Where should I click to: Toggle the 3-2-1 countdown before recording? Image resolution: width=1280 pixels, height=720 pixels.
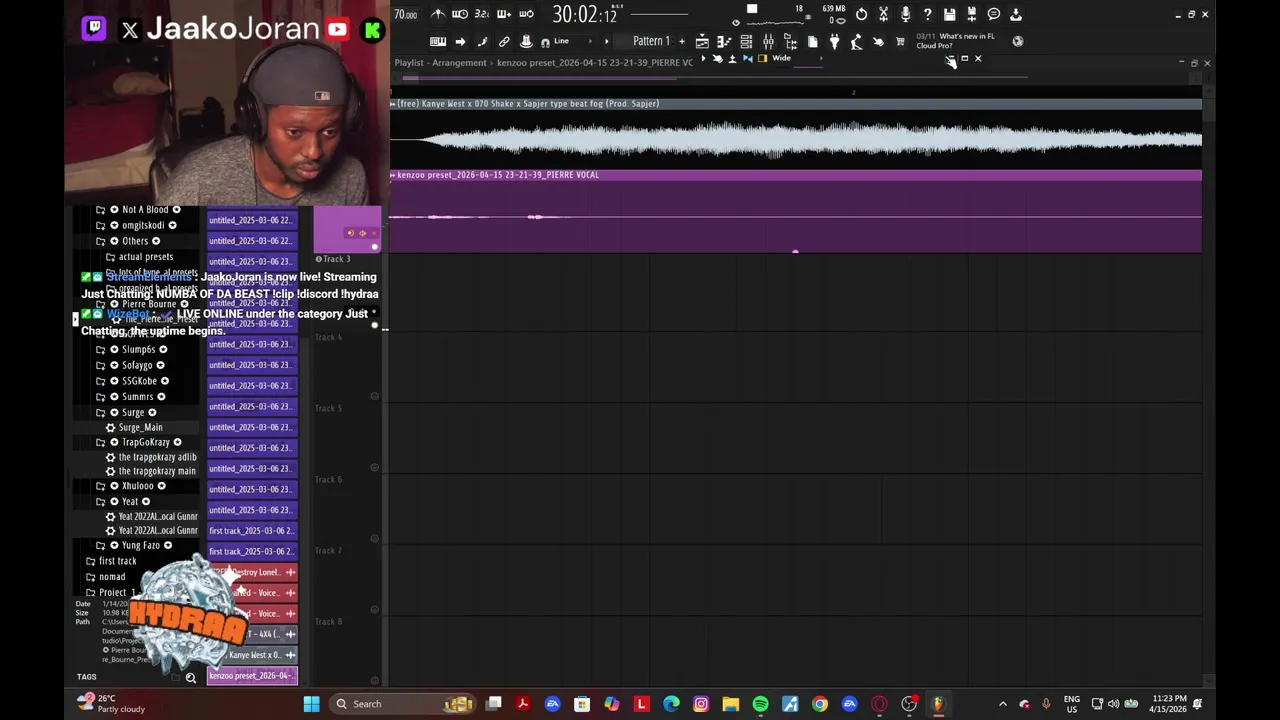coord(482,14)
